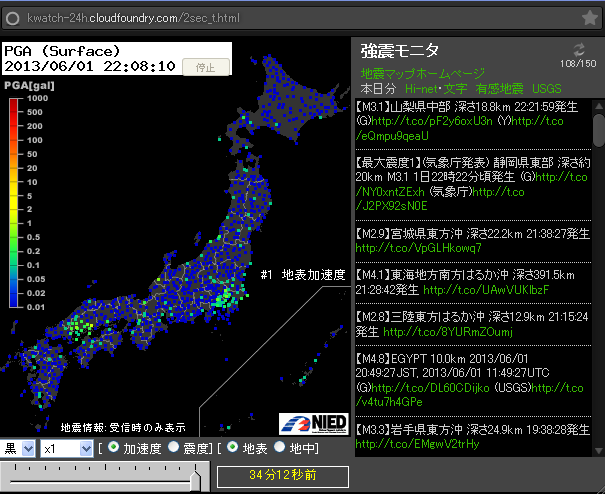Bookmark the page with the star icon
This screenshot has width=605, height=494.
pos(590,17)
